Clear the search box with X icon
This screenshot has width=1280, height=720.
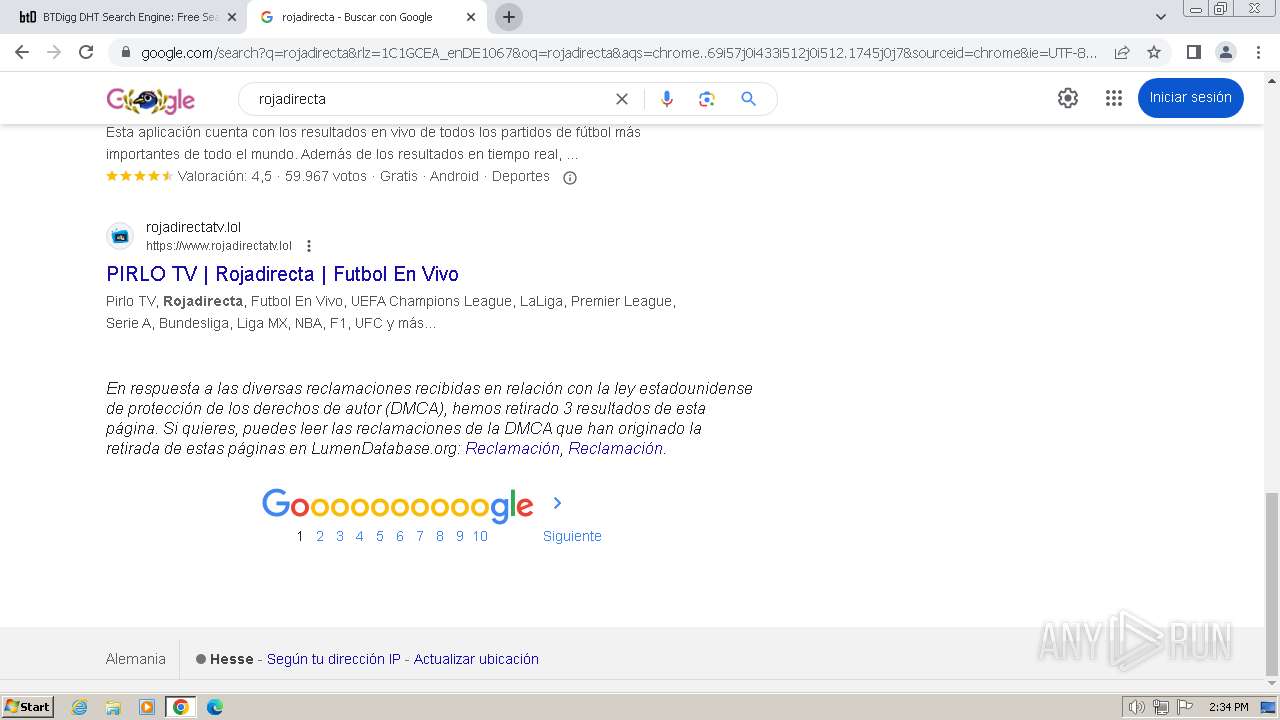(622, 99)
